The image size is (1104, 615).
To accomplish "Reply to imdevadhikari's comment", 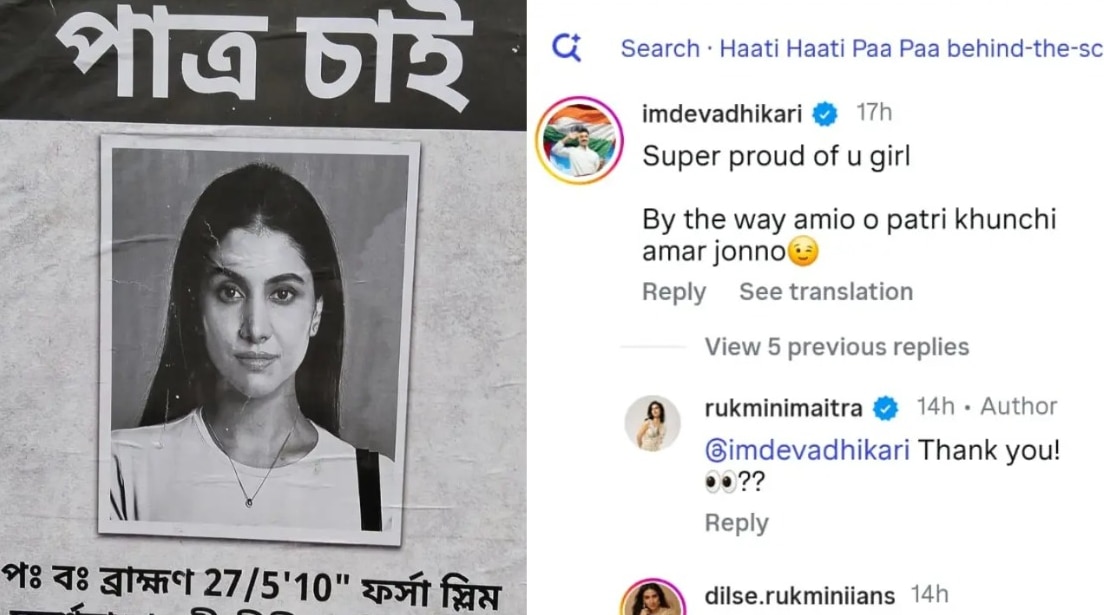I will coord(674,292).
